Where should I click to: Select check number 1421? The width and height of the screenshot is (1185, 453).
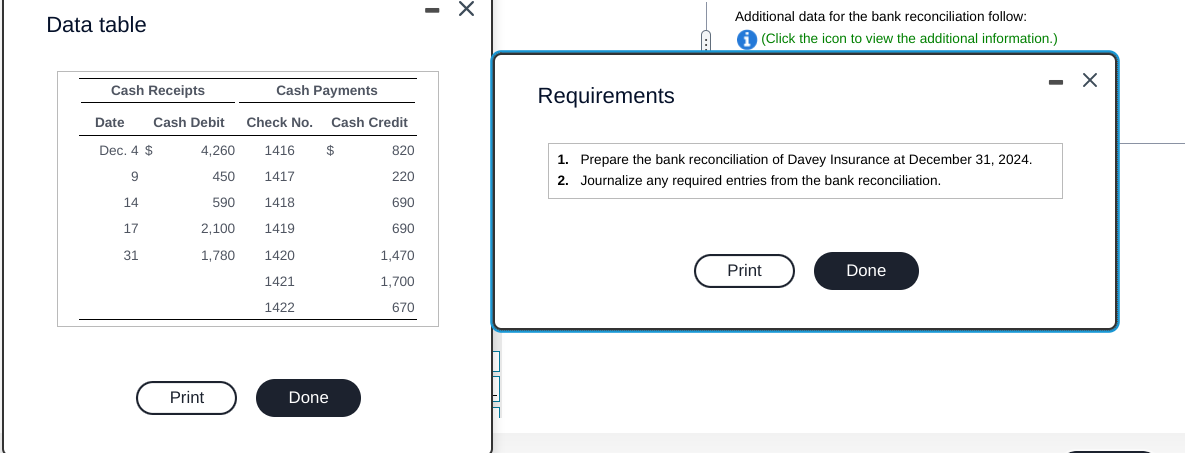tap(280, 281)
